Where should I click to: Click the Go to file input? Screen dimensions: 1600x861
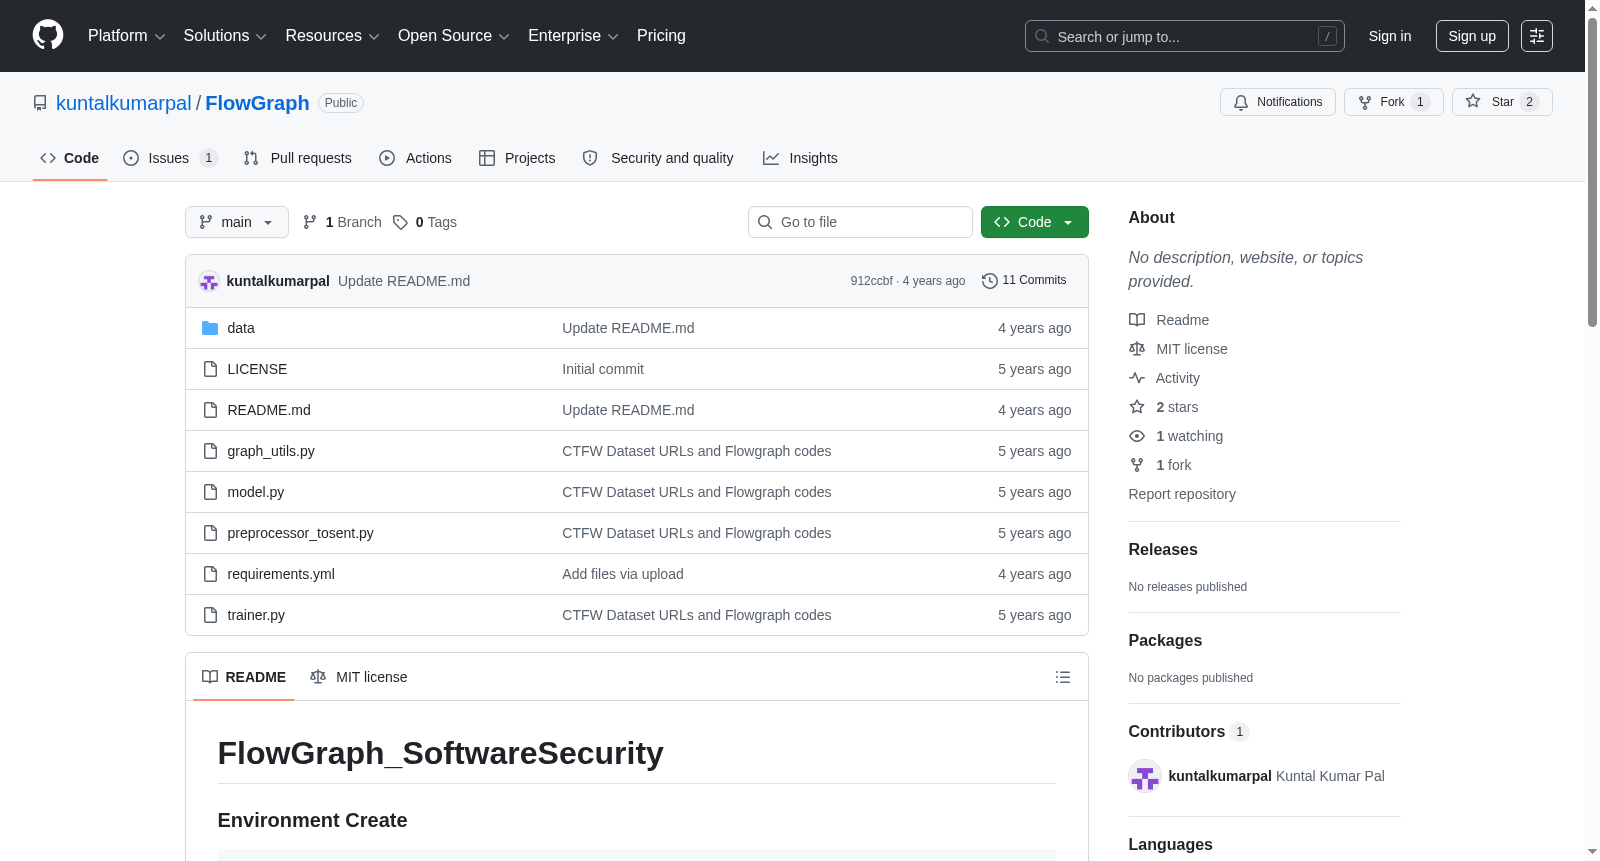click(x=860, y=222)
